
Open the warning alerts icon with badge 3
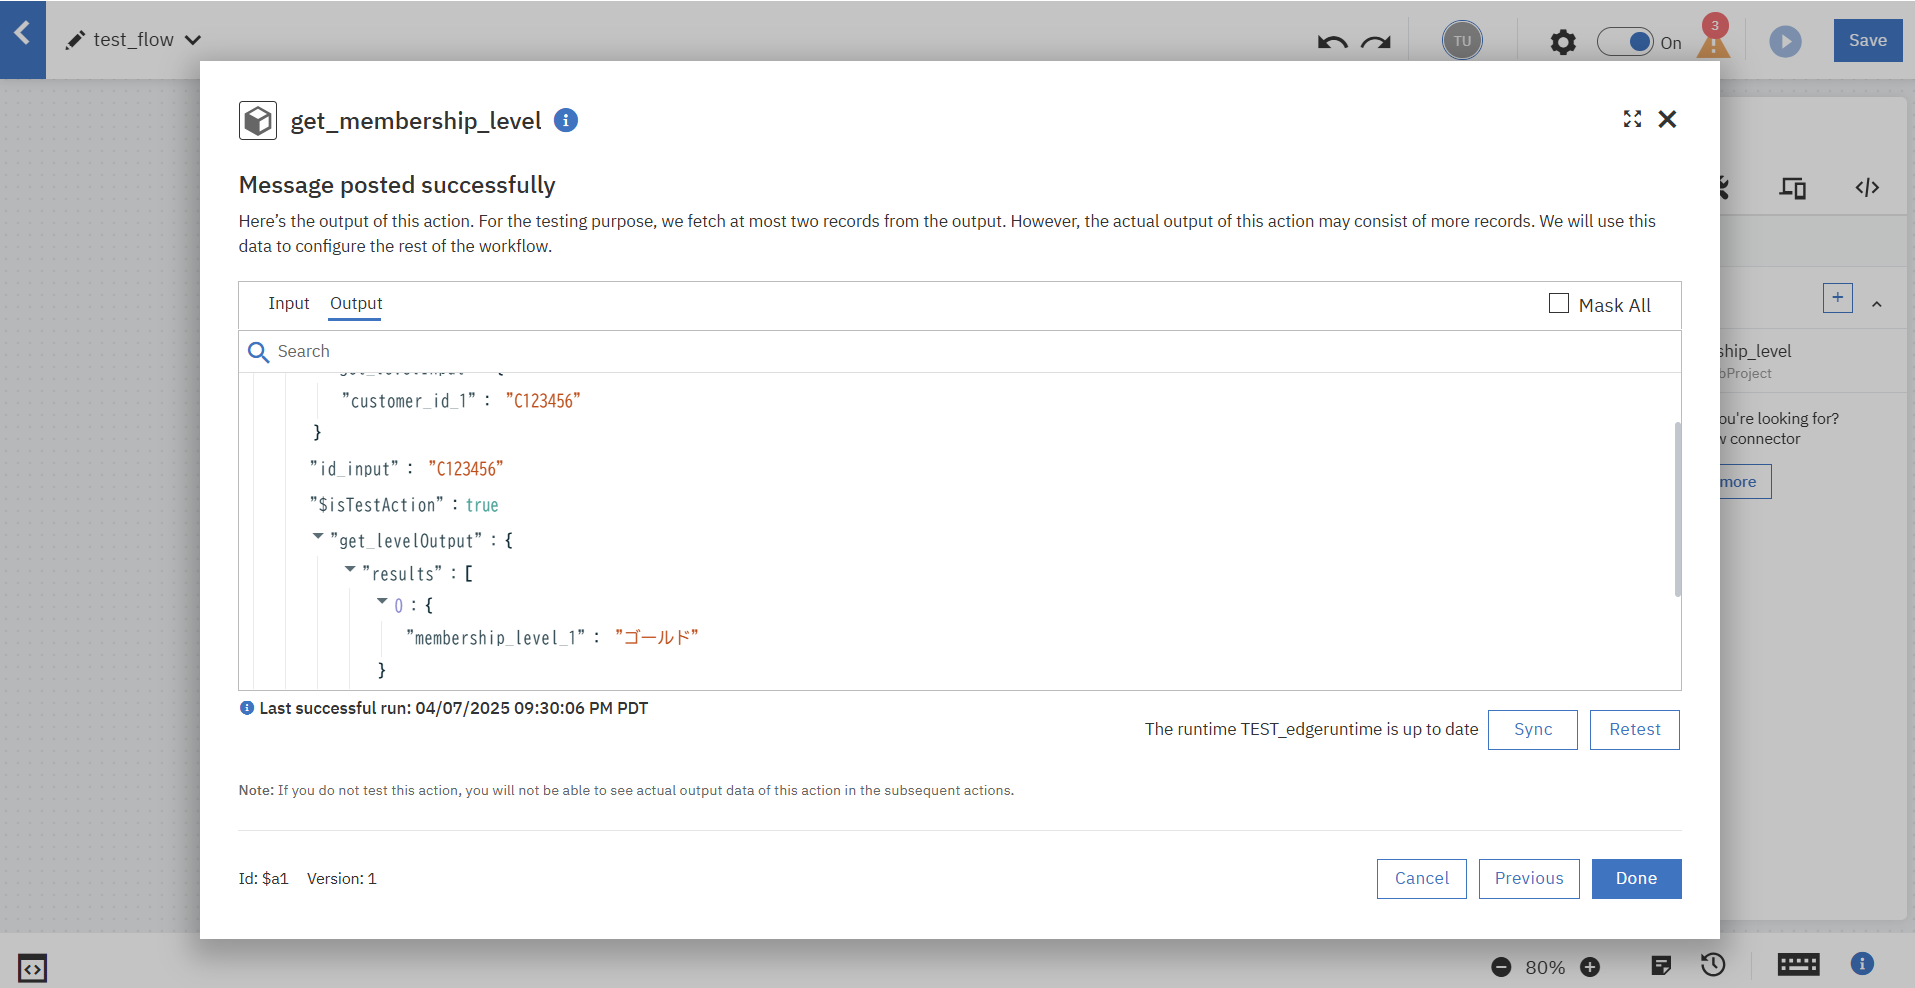1713,38
